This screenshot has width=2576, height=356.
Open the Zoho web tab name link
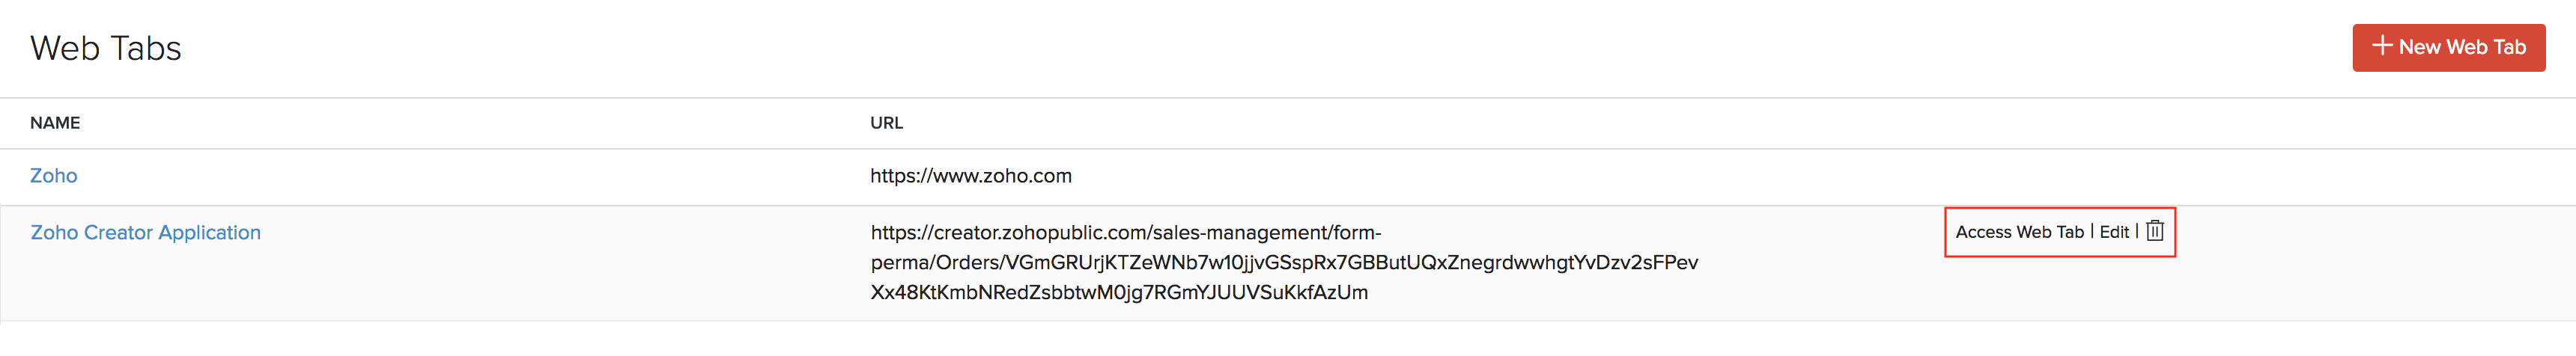pos(54,176)
